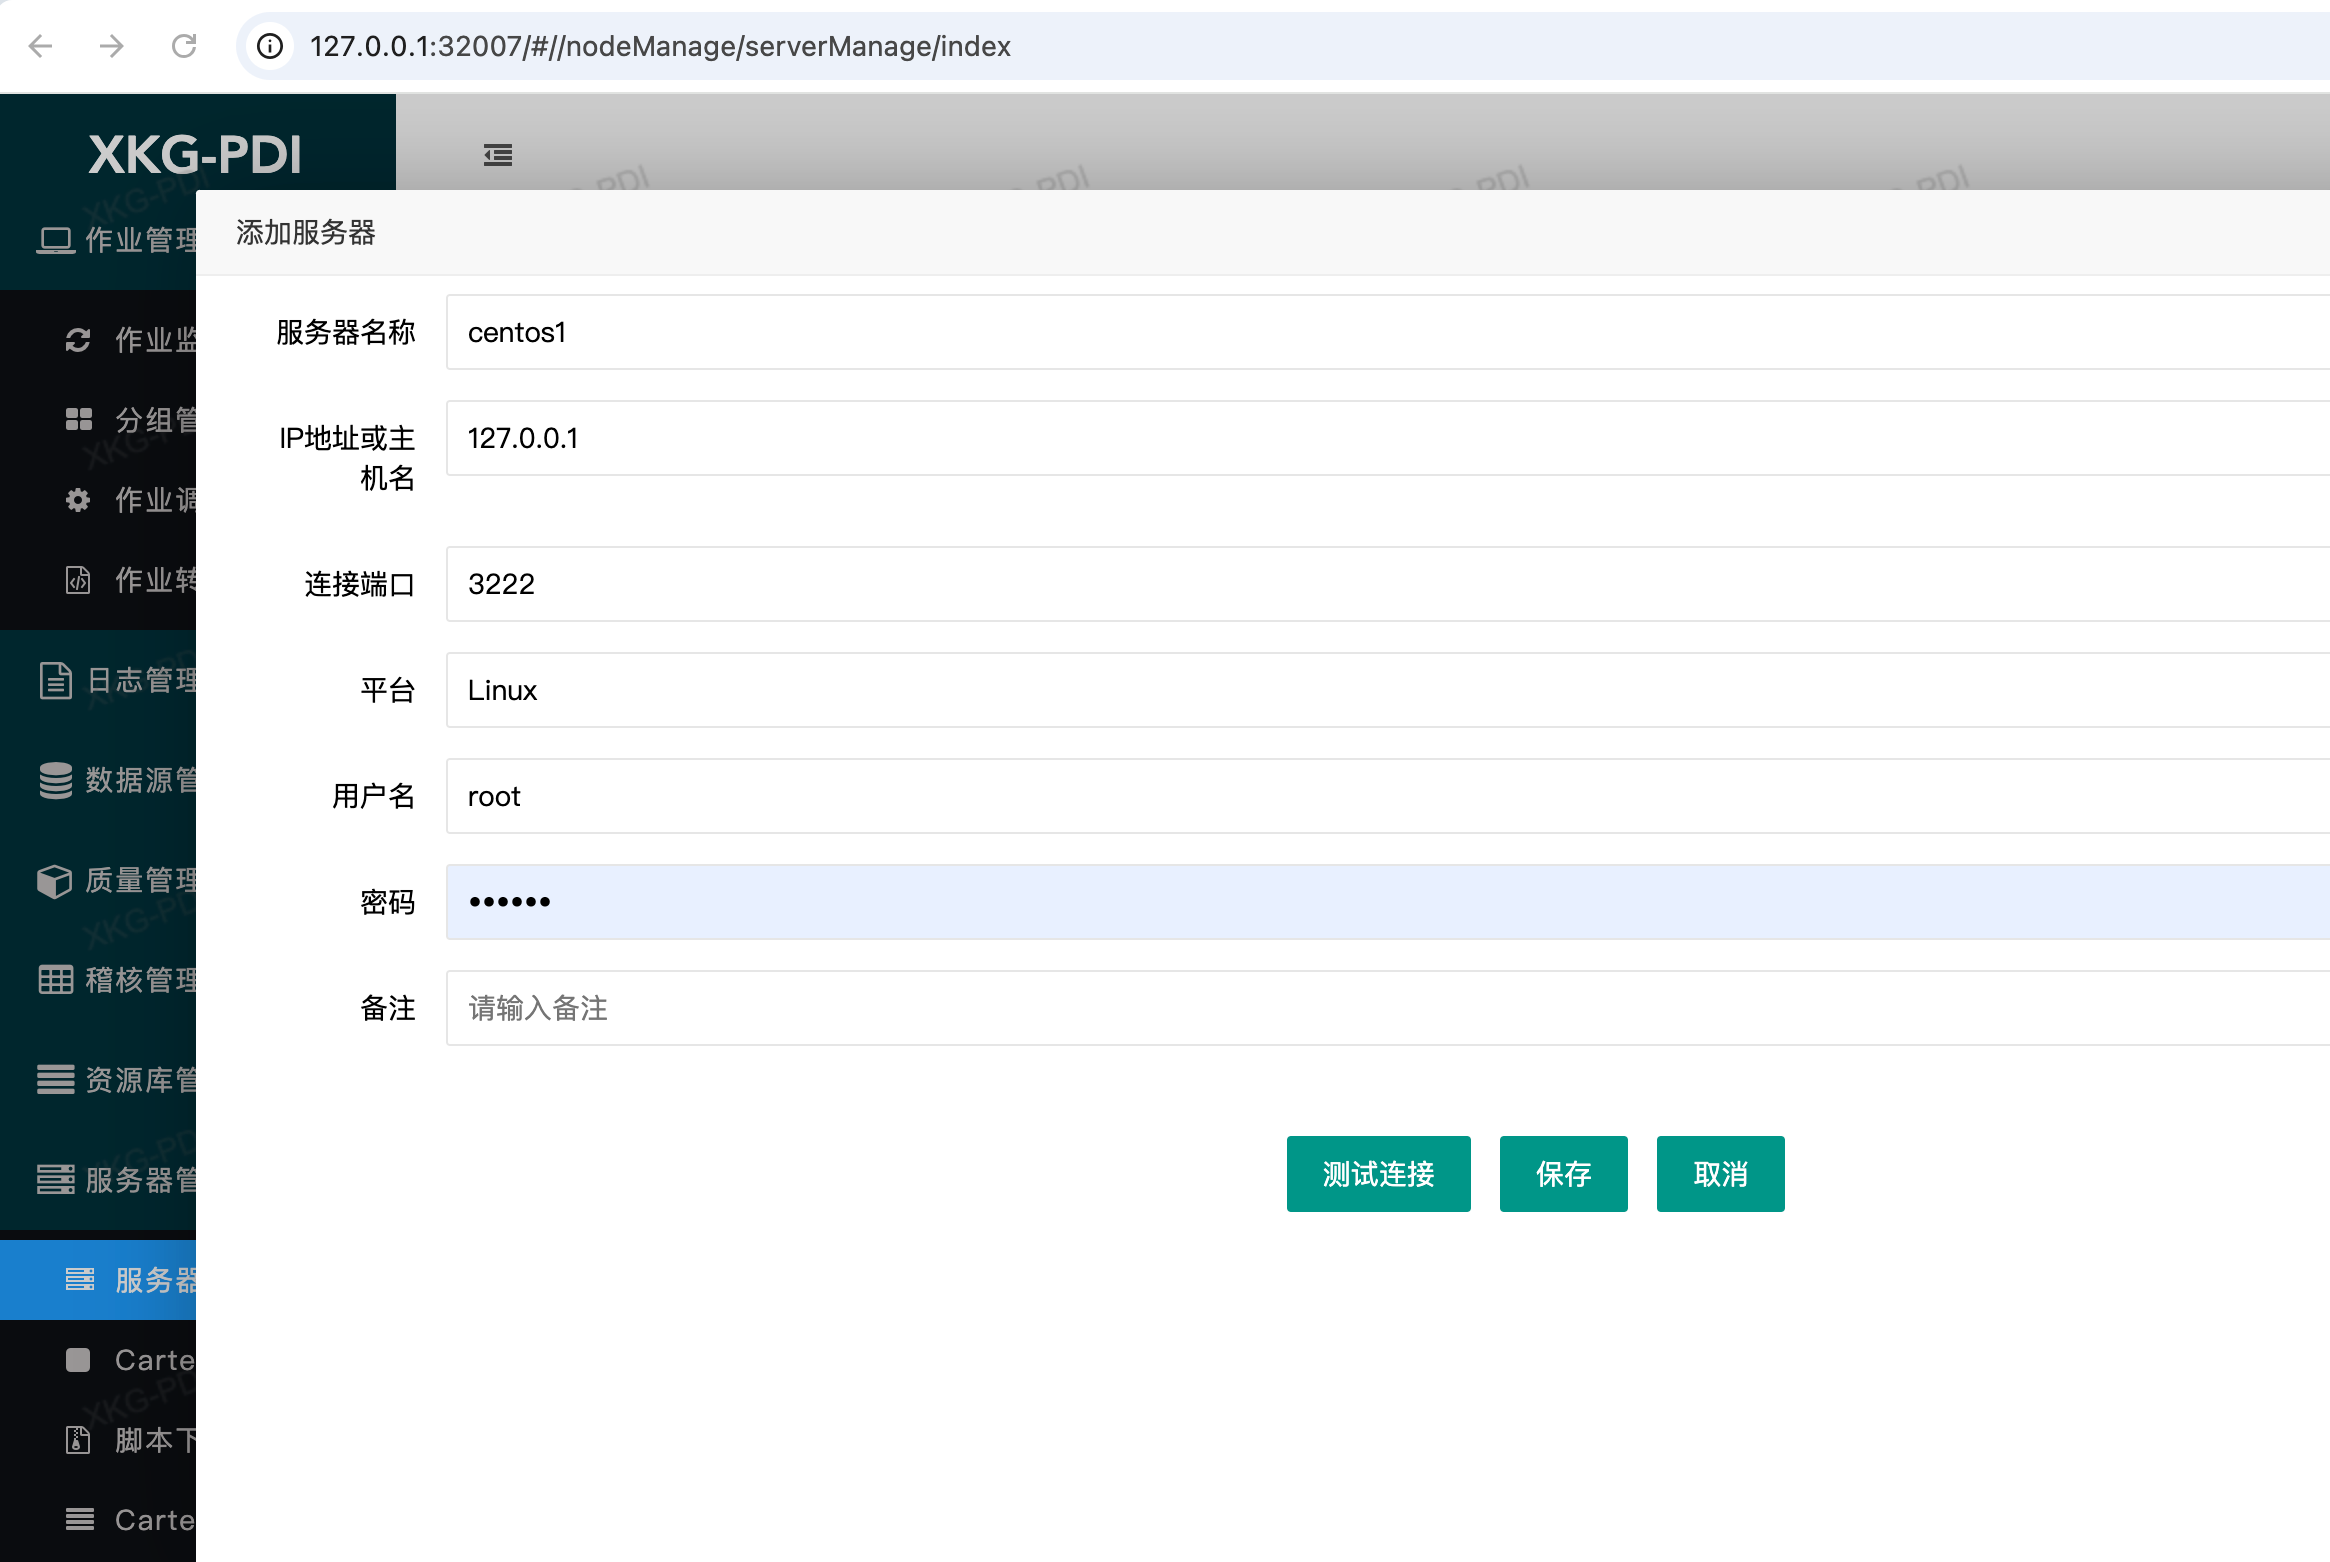Click the browser reload icon

(184, 46)
